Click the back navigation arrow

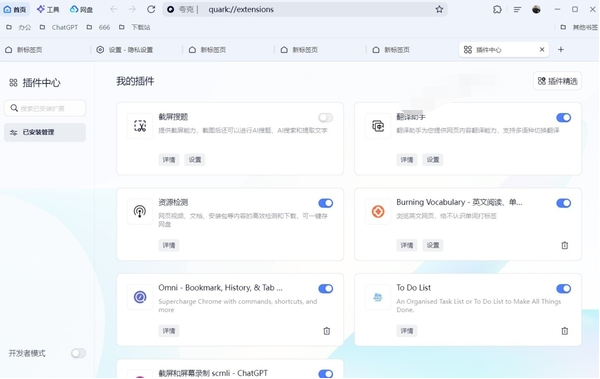click(114, 9)
